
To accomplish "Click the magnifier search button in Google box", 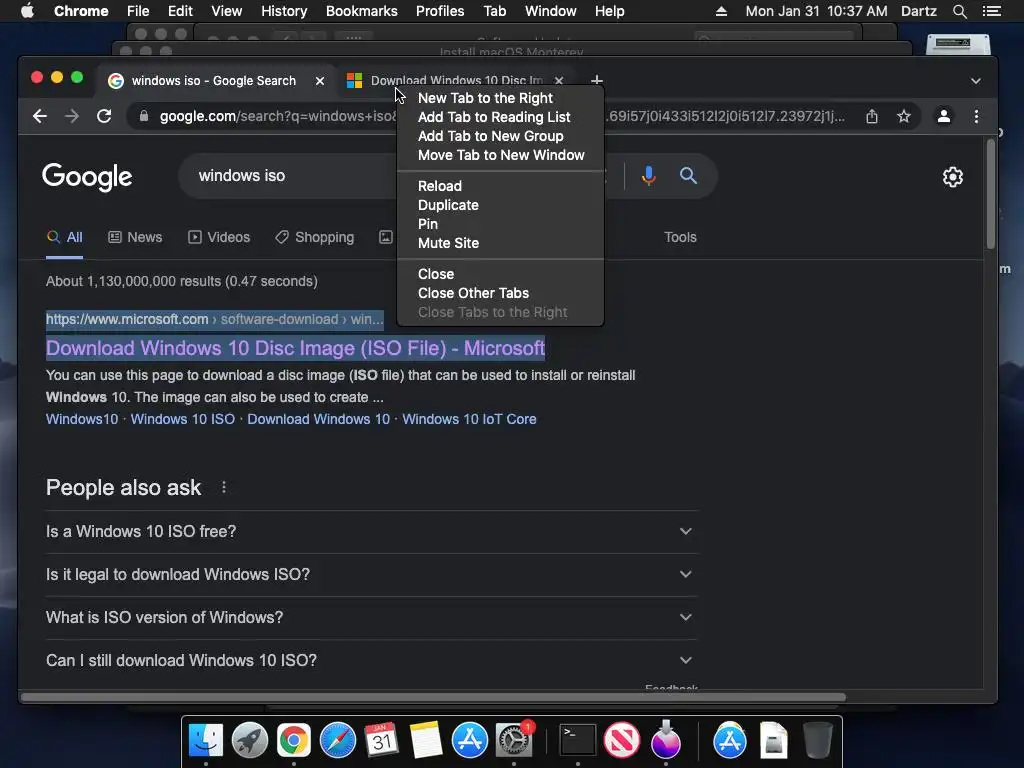I will click(688, 176).
